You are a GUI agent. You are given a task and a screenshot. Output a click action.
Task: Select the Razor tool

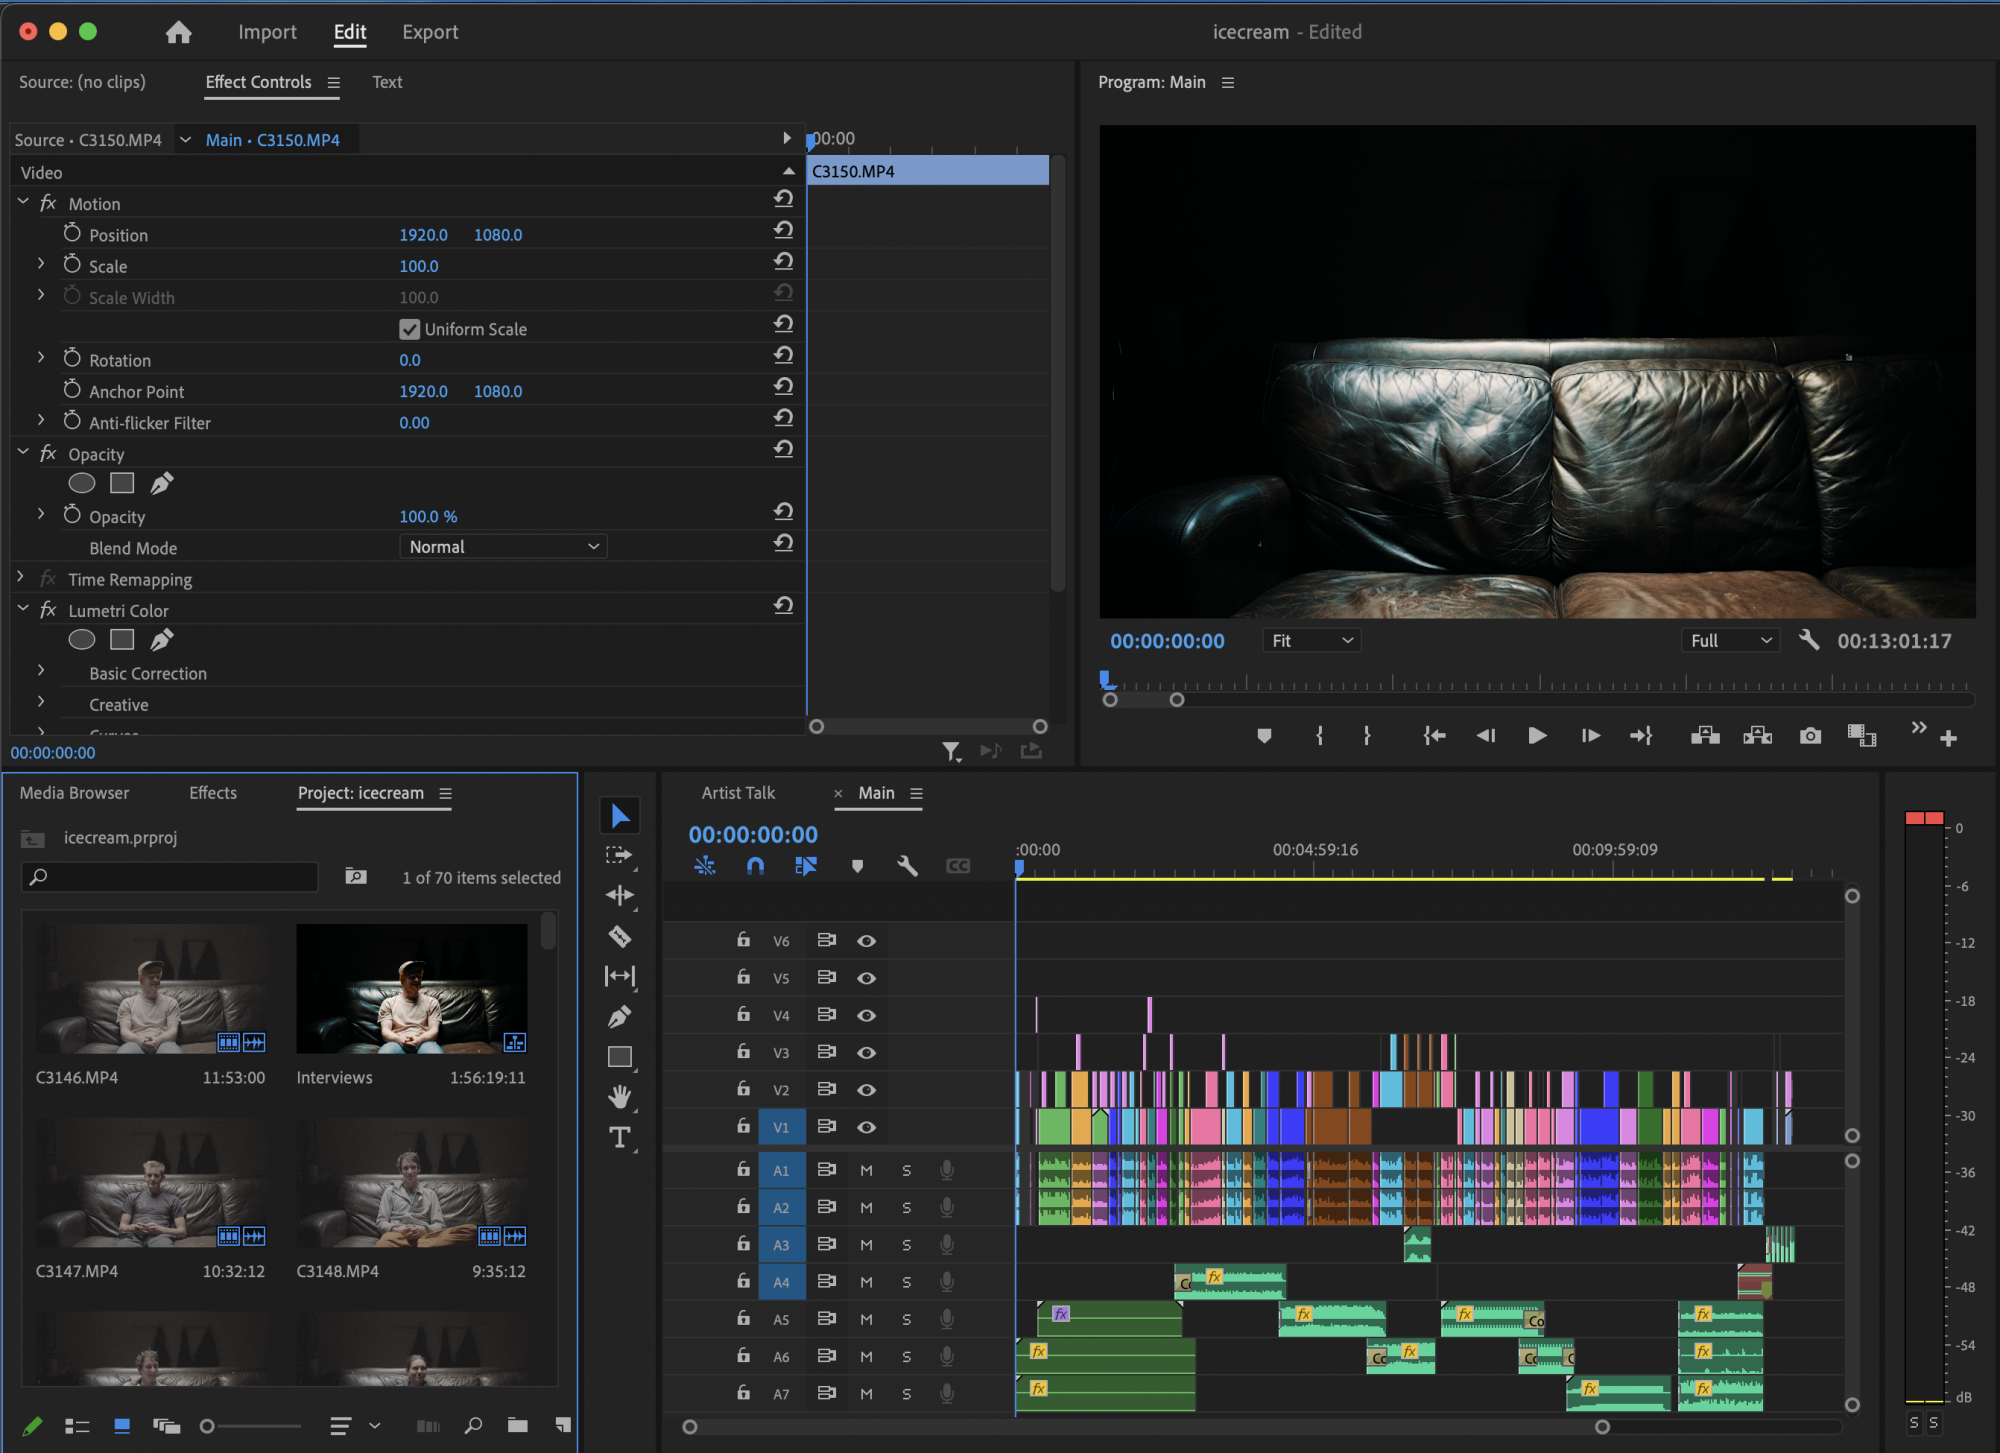(x=620, y=937)
